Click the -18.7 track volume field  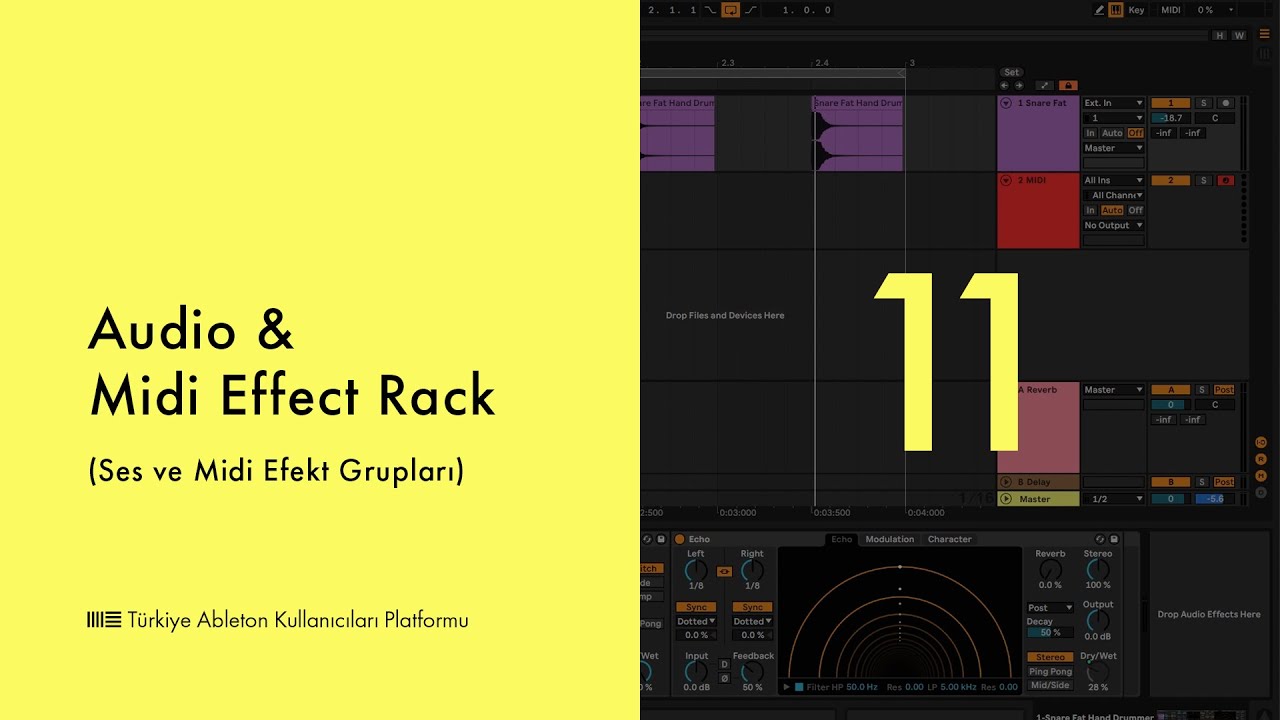1171,118
